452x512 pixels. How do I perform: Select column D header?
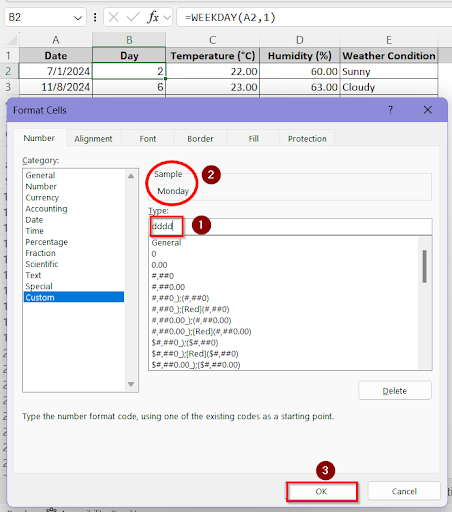(300, 40)
